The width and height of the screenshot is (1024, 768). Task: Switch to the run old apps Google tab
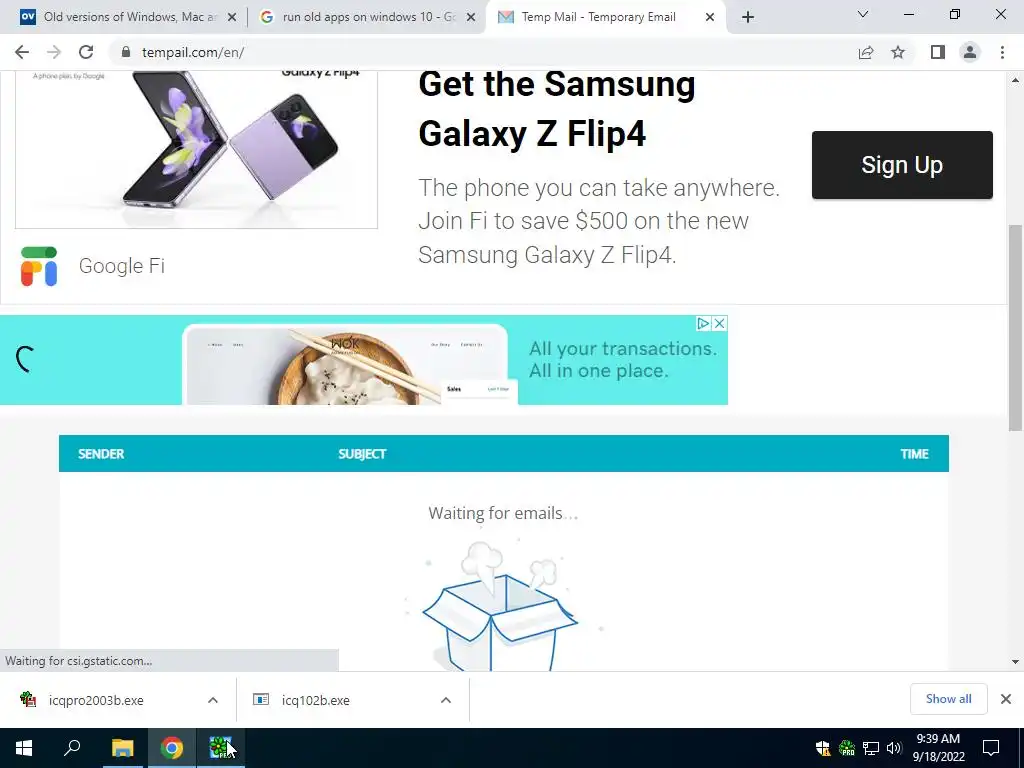(368, 17)
